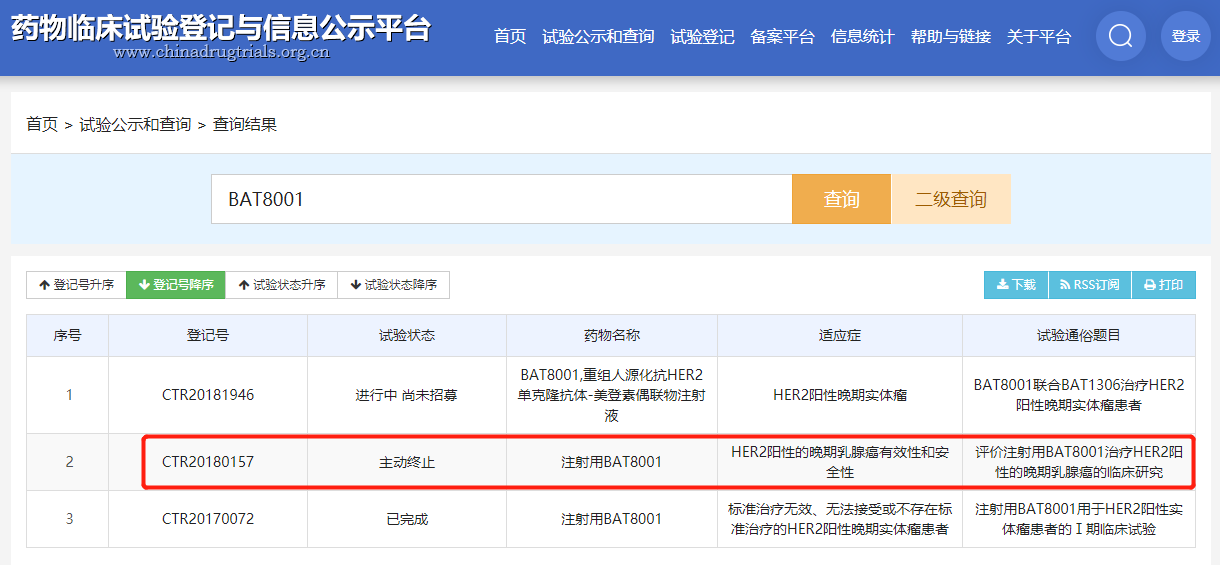The image size is (1220, 565).
Task: Go to 试验登记 nav item
Action: (x=702, y=37)
